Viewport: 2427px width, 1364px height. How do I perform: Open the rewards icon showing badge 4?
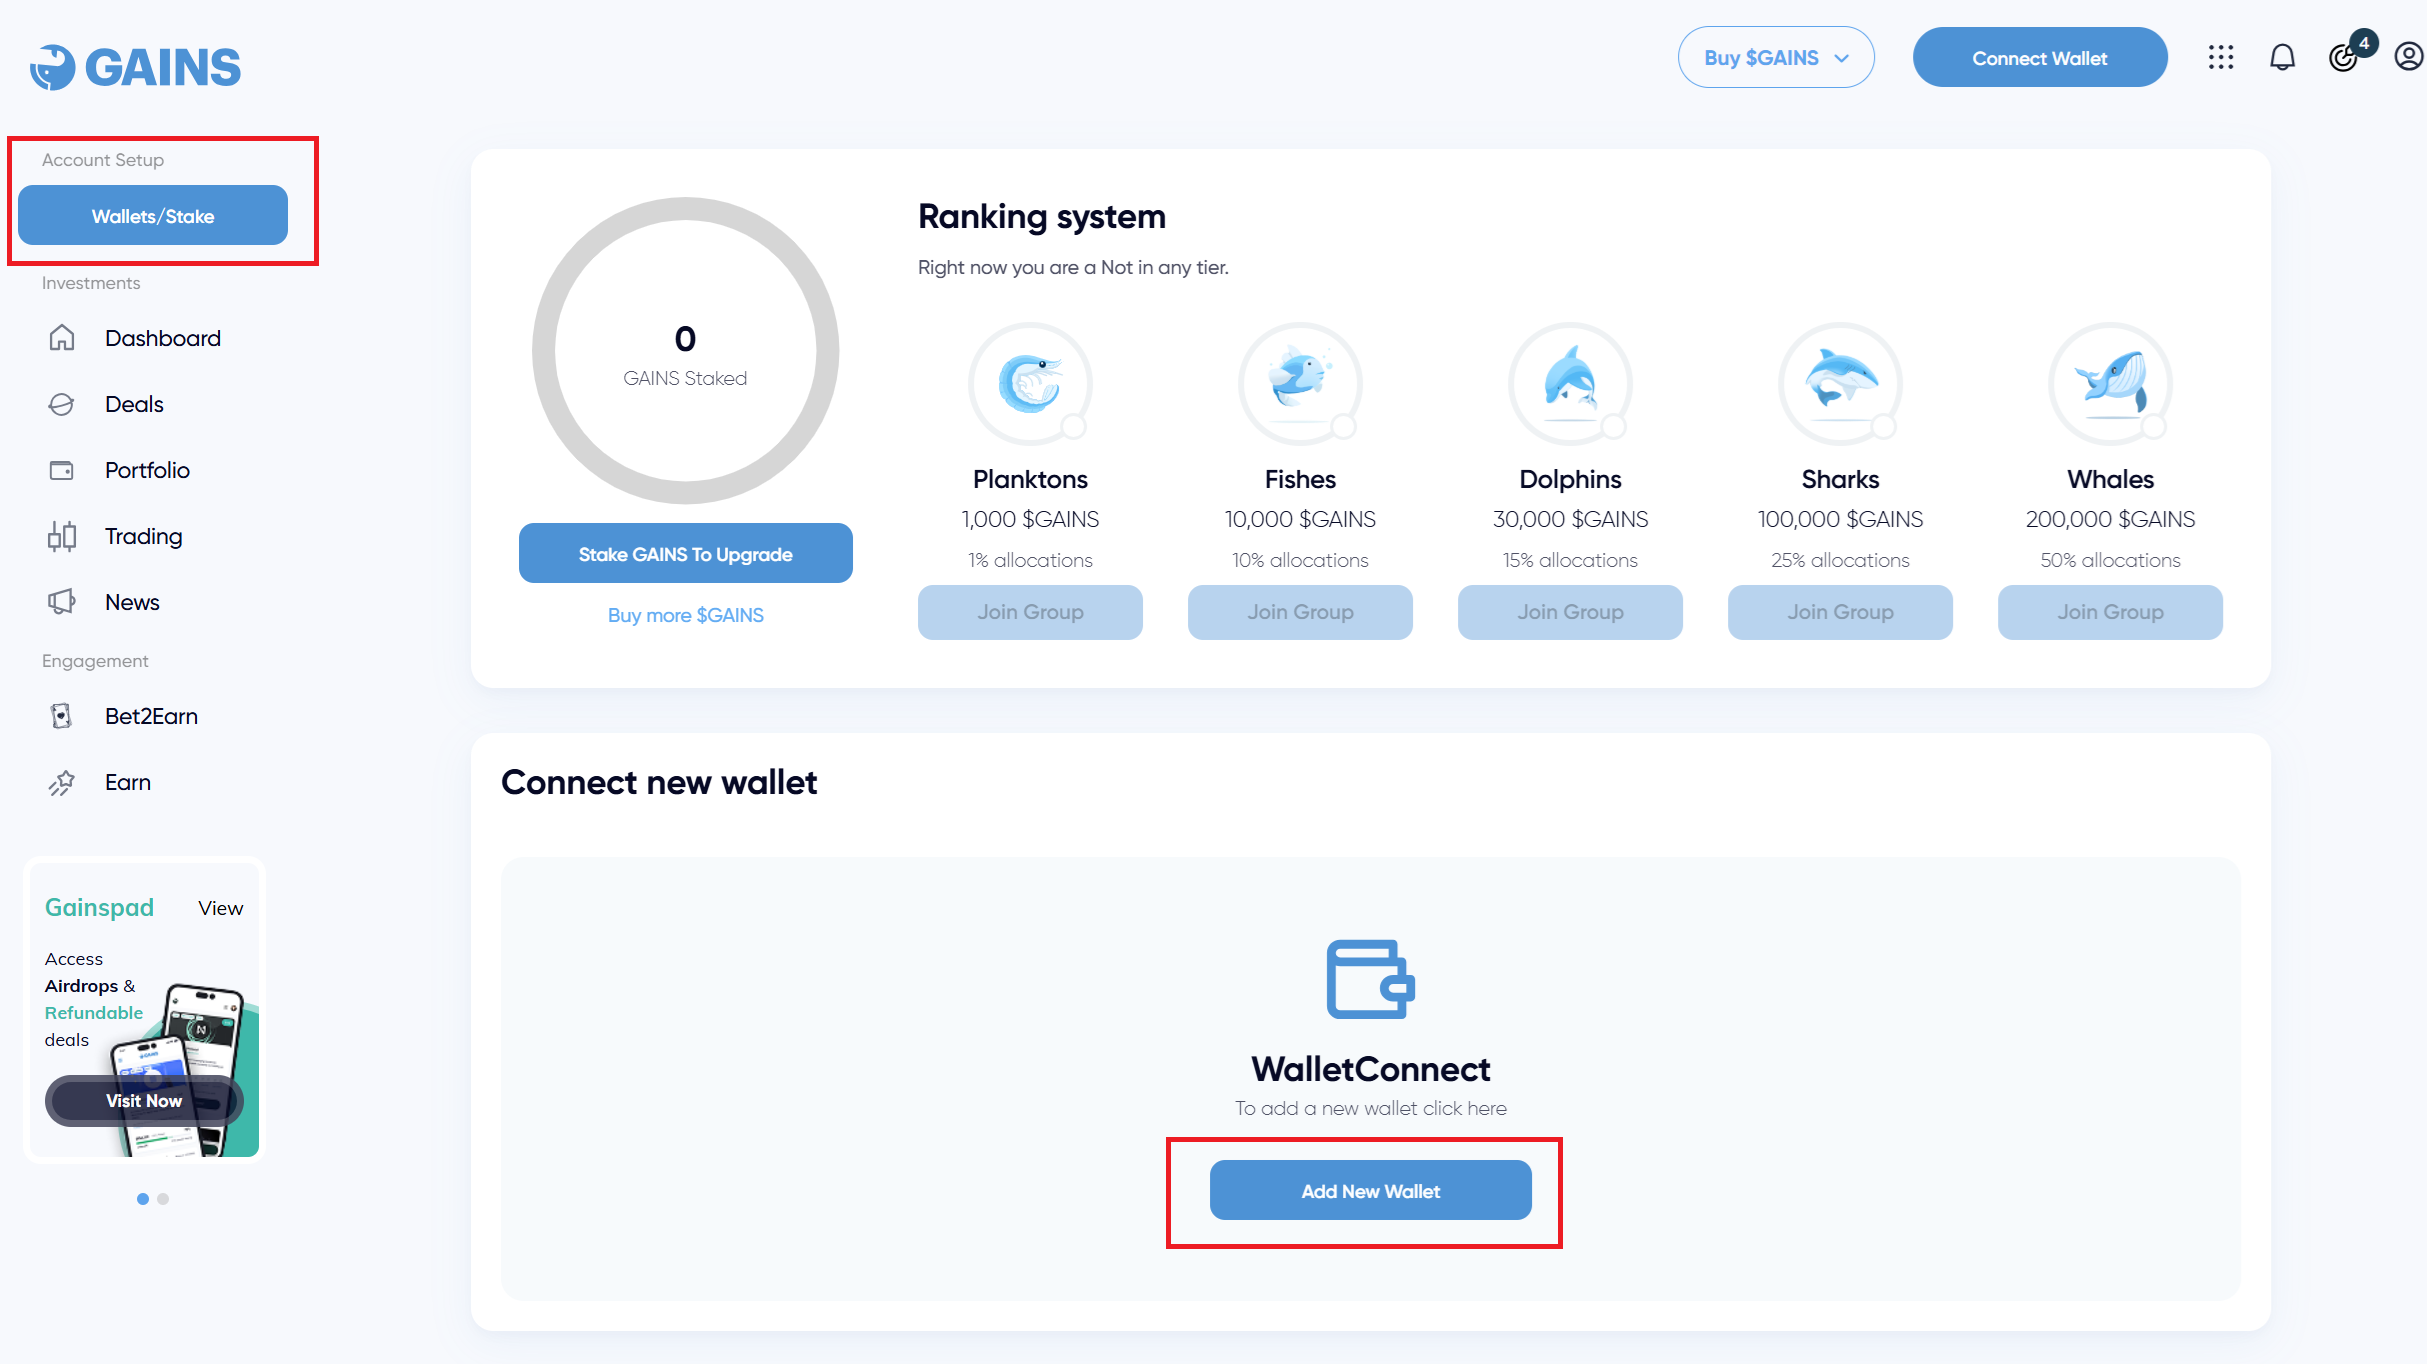click(x=2344, y=57)
